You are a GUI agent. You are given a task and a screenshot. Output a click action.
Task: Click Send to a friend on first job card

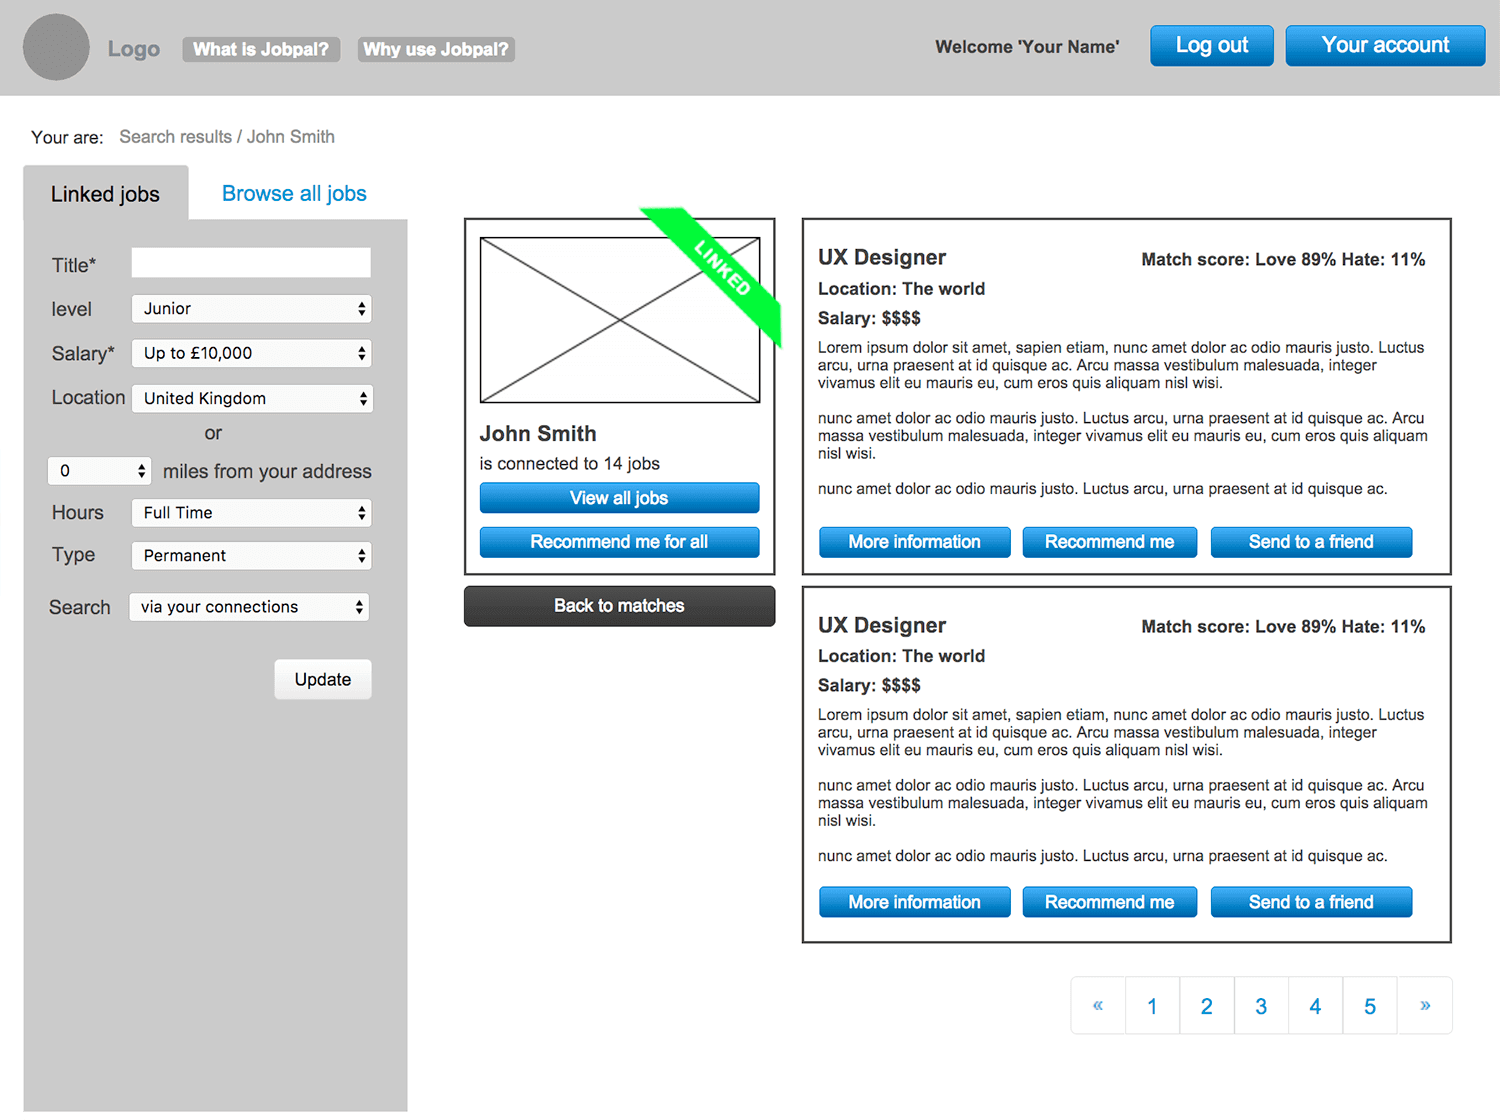pos(1311,542)
